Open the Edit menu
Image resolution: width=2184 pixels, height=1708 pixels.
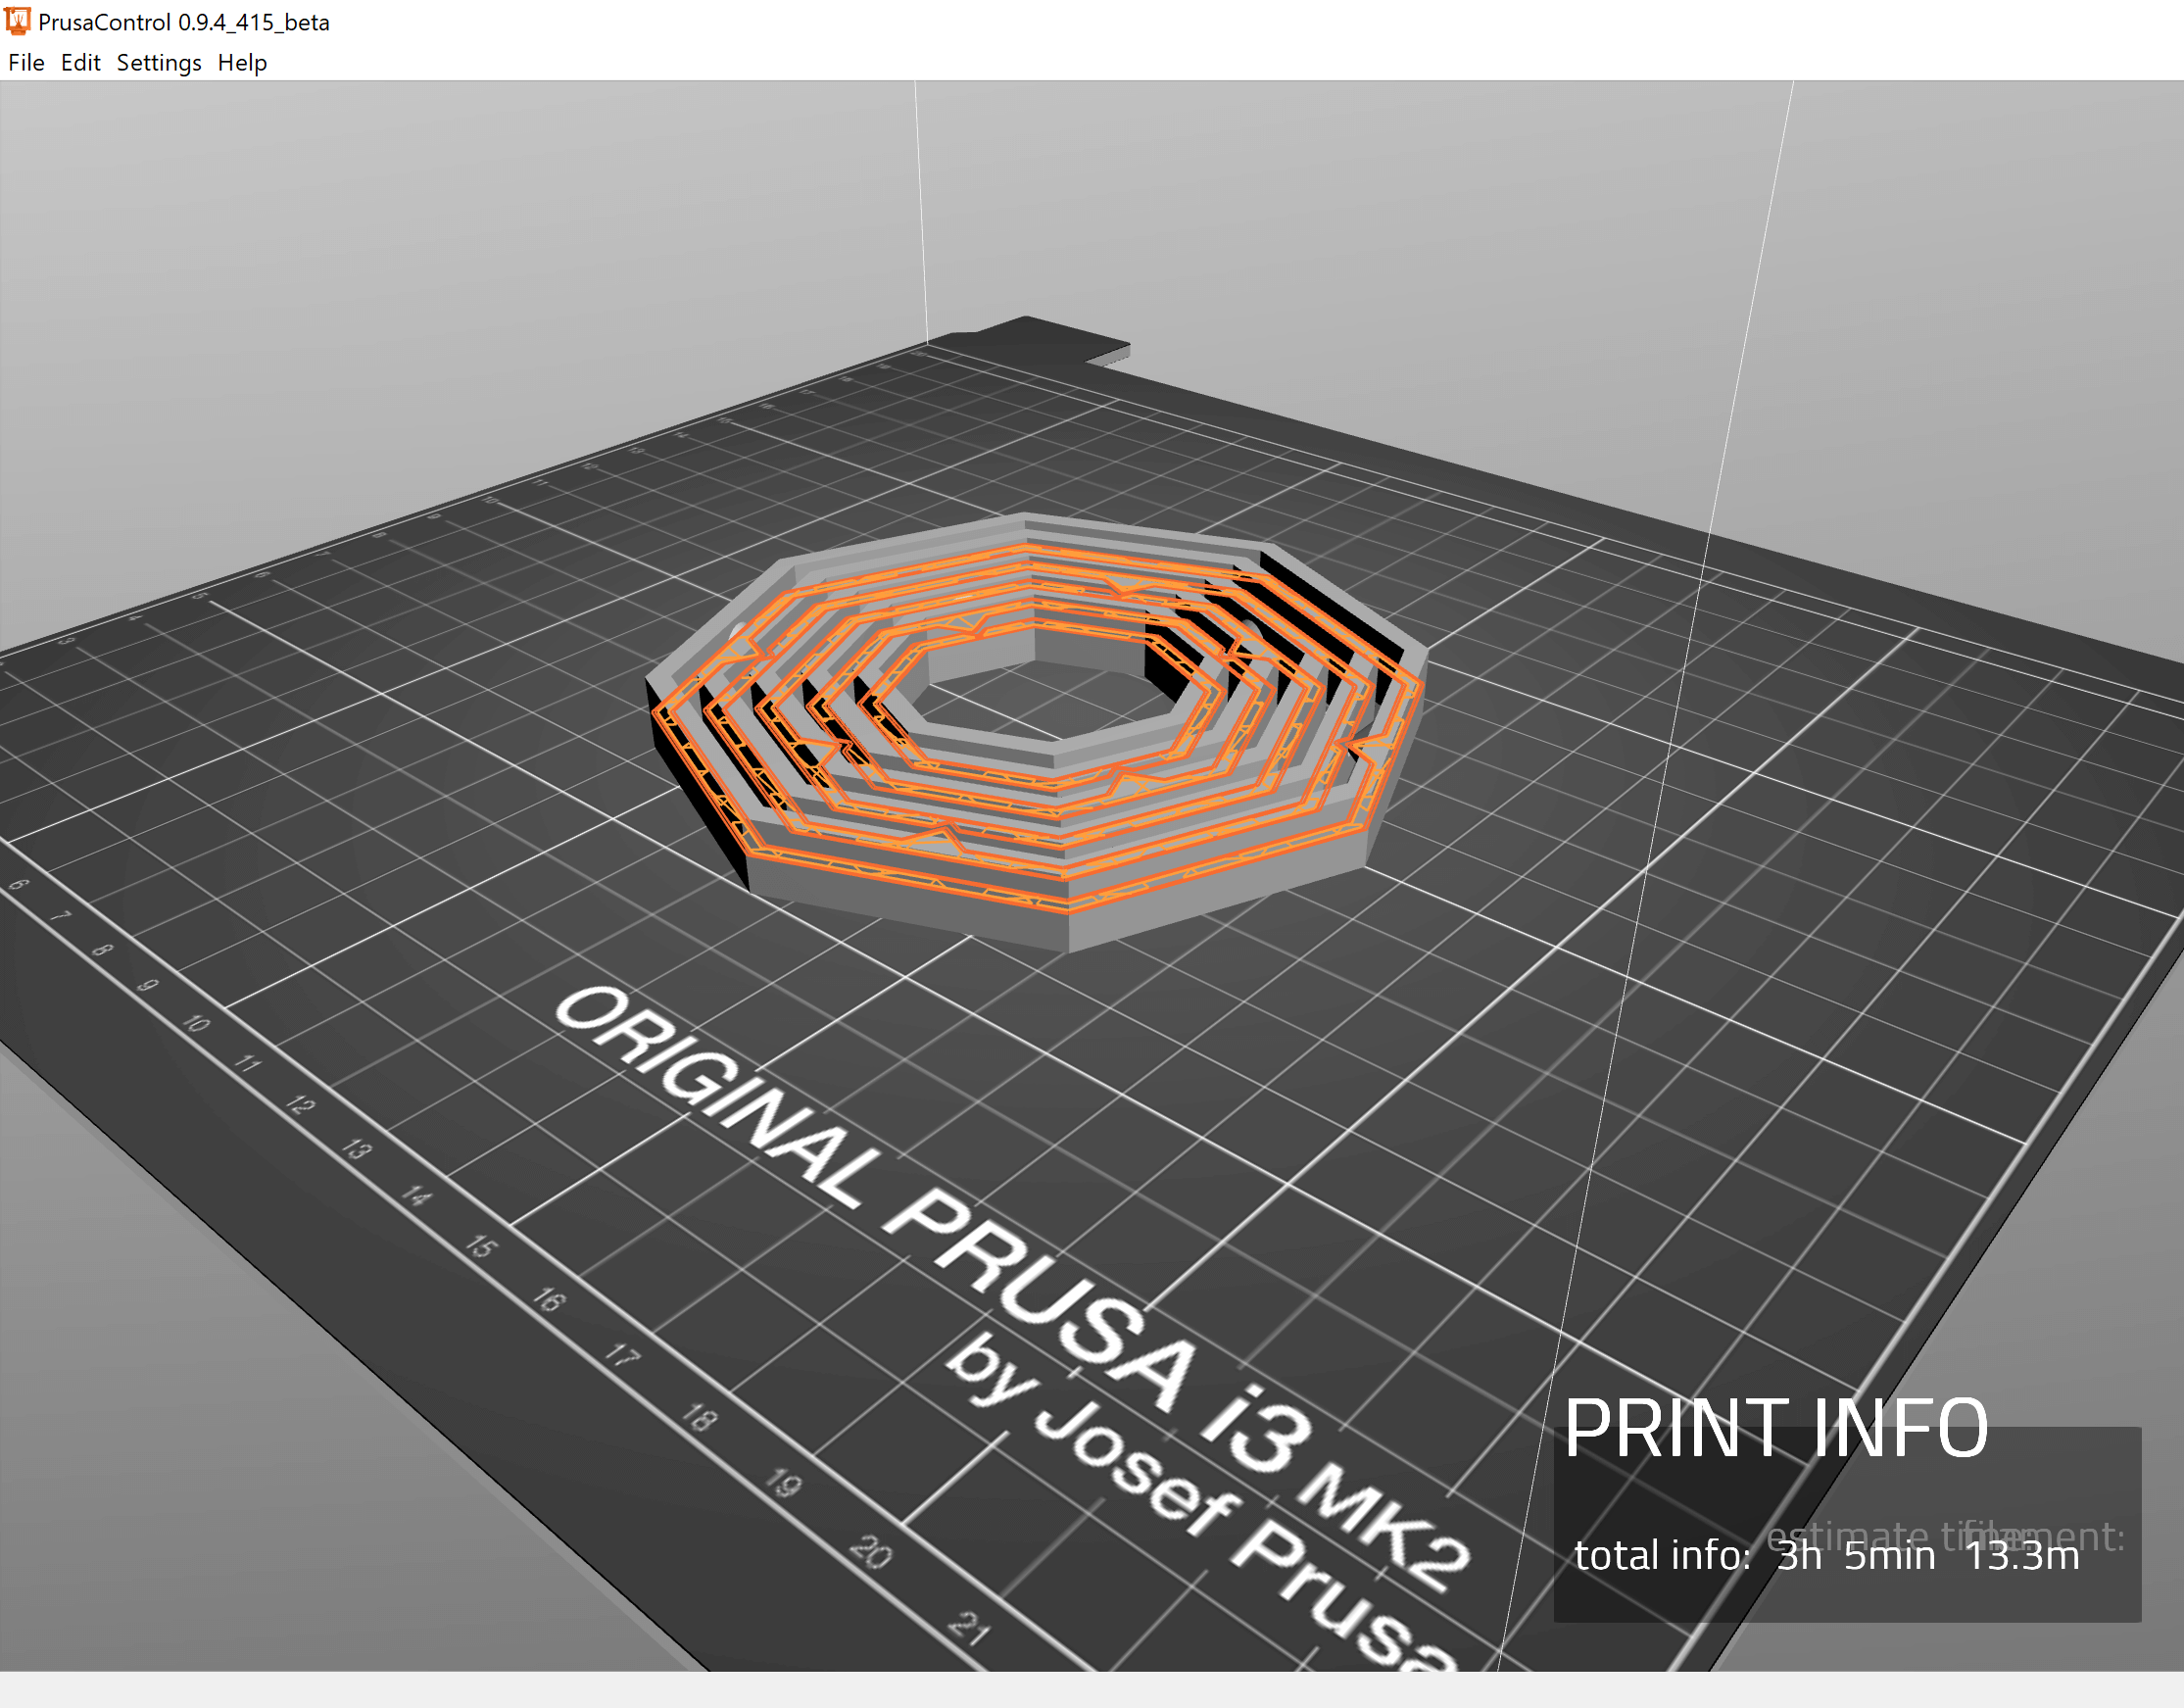[x=80, y=63]
